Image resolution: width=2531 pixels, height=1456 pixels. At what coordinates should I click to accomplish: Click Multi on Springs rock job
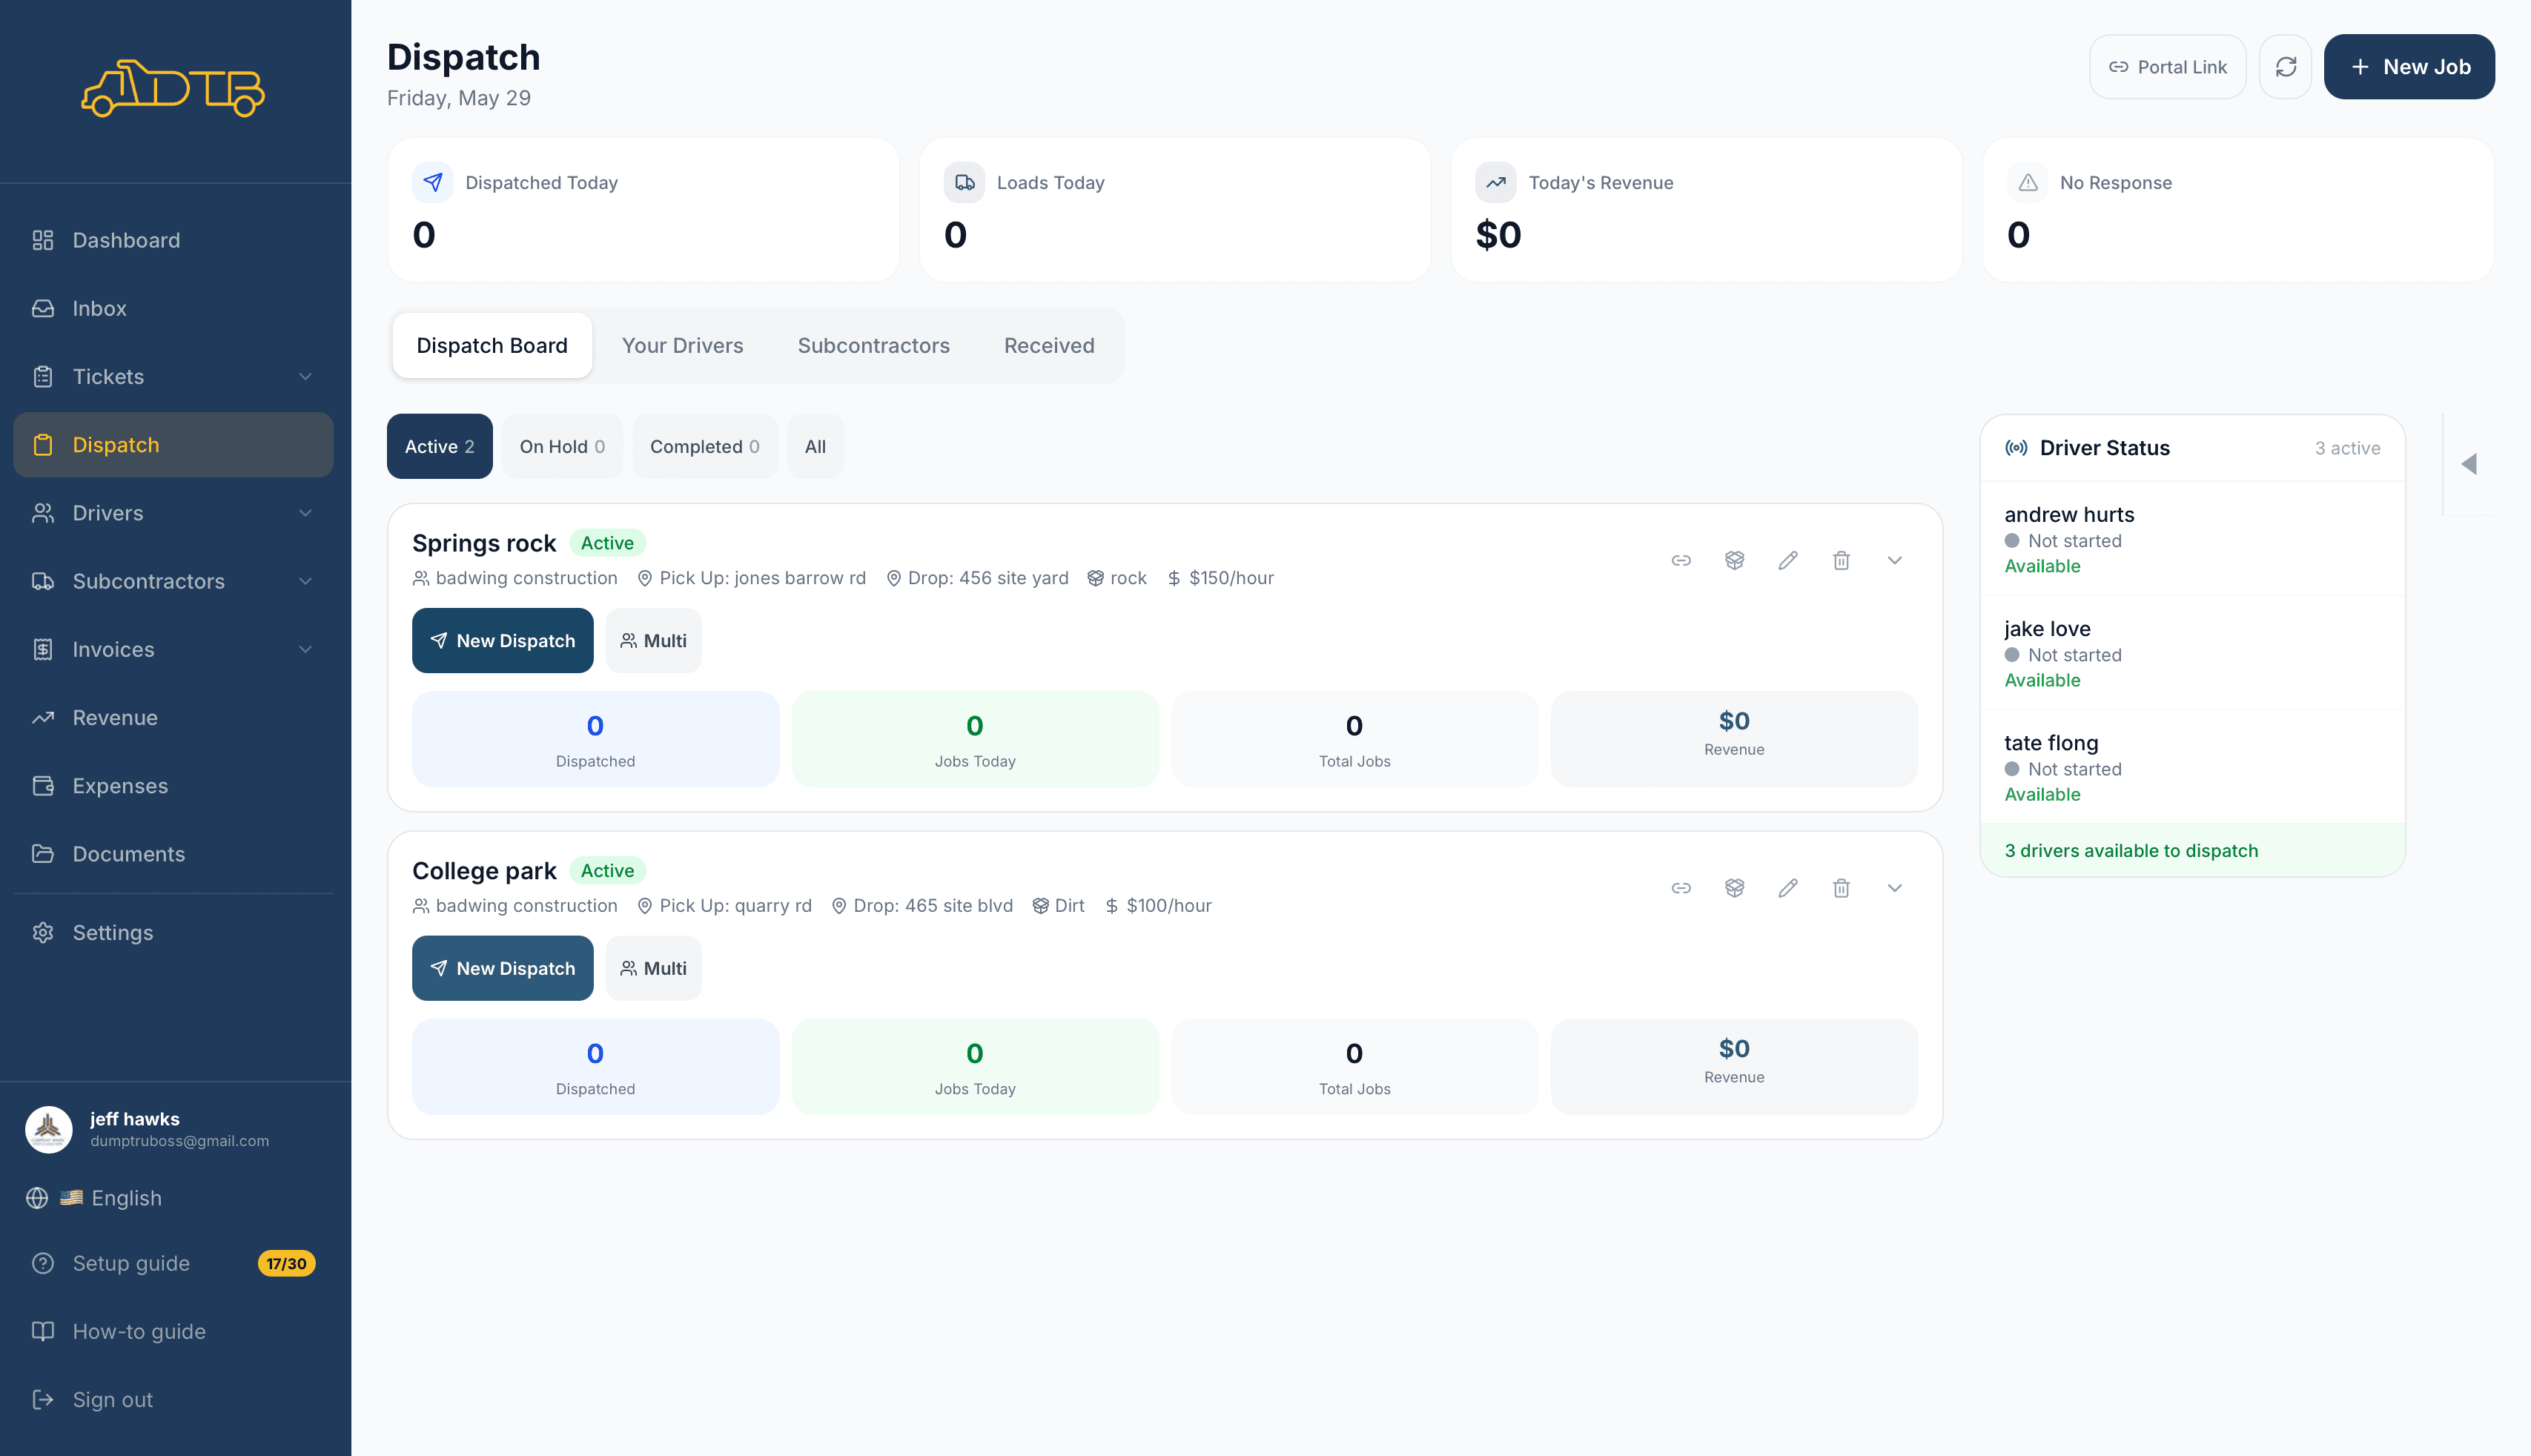pos(653,640)
